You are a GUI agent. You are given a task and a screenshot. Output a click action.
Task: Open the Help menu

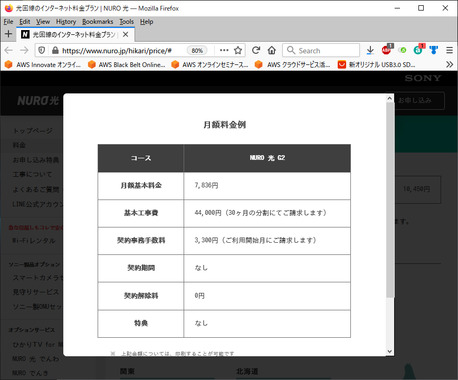tap(146, 22)
